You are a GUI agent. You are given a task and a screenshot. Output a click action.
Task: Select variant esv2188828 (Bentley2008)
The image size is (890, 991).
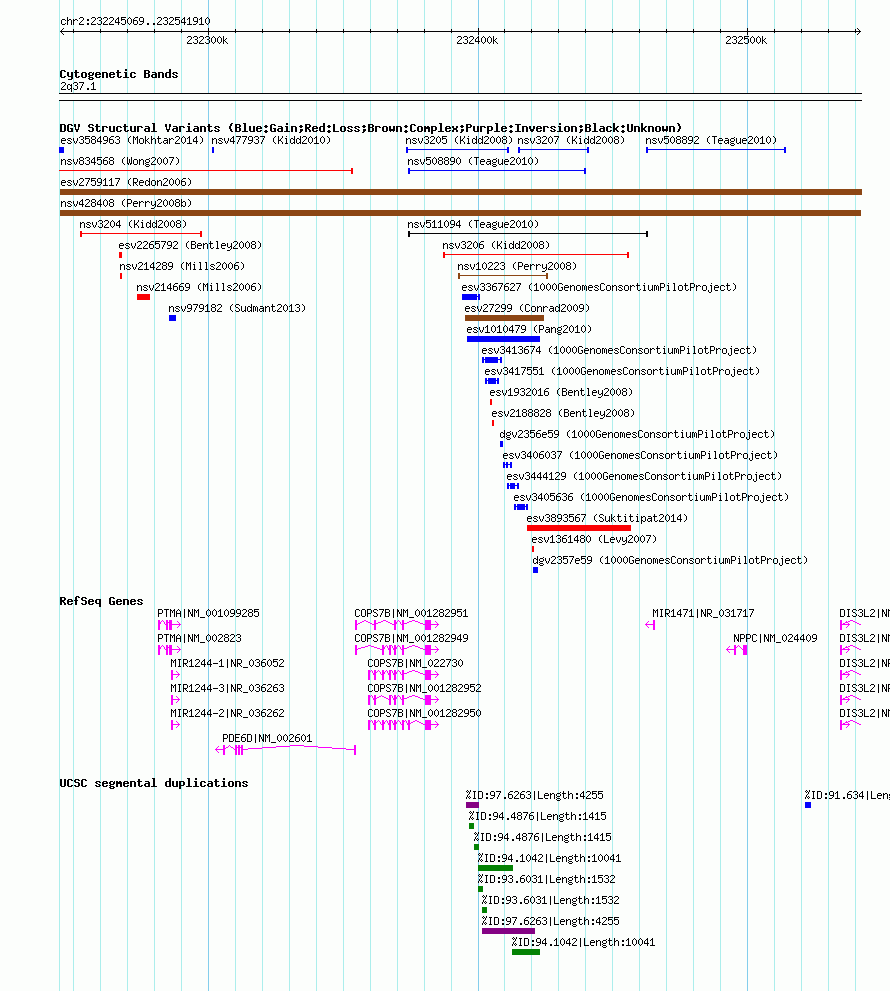[563, 413]
